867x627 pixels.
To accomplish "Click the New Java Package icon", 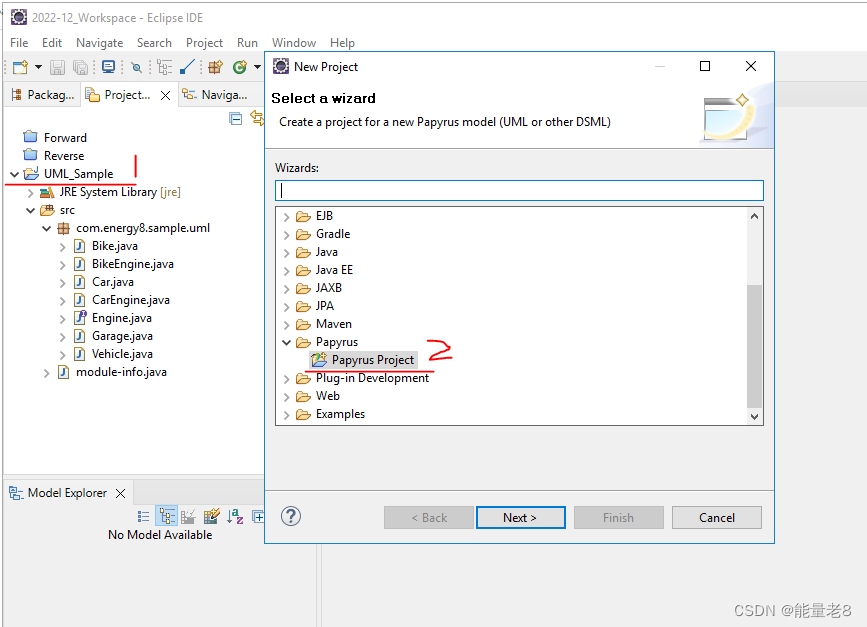I will (216, 67).
